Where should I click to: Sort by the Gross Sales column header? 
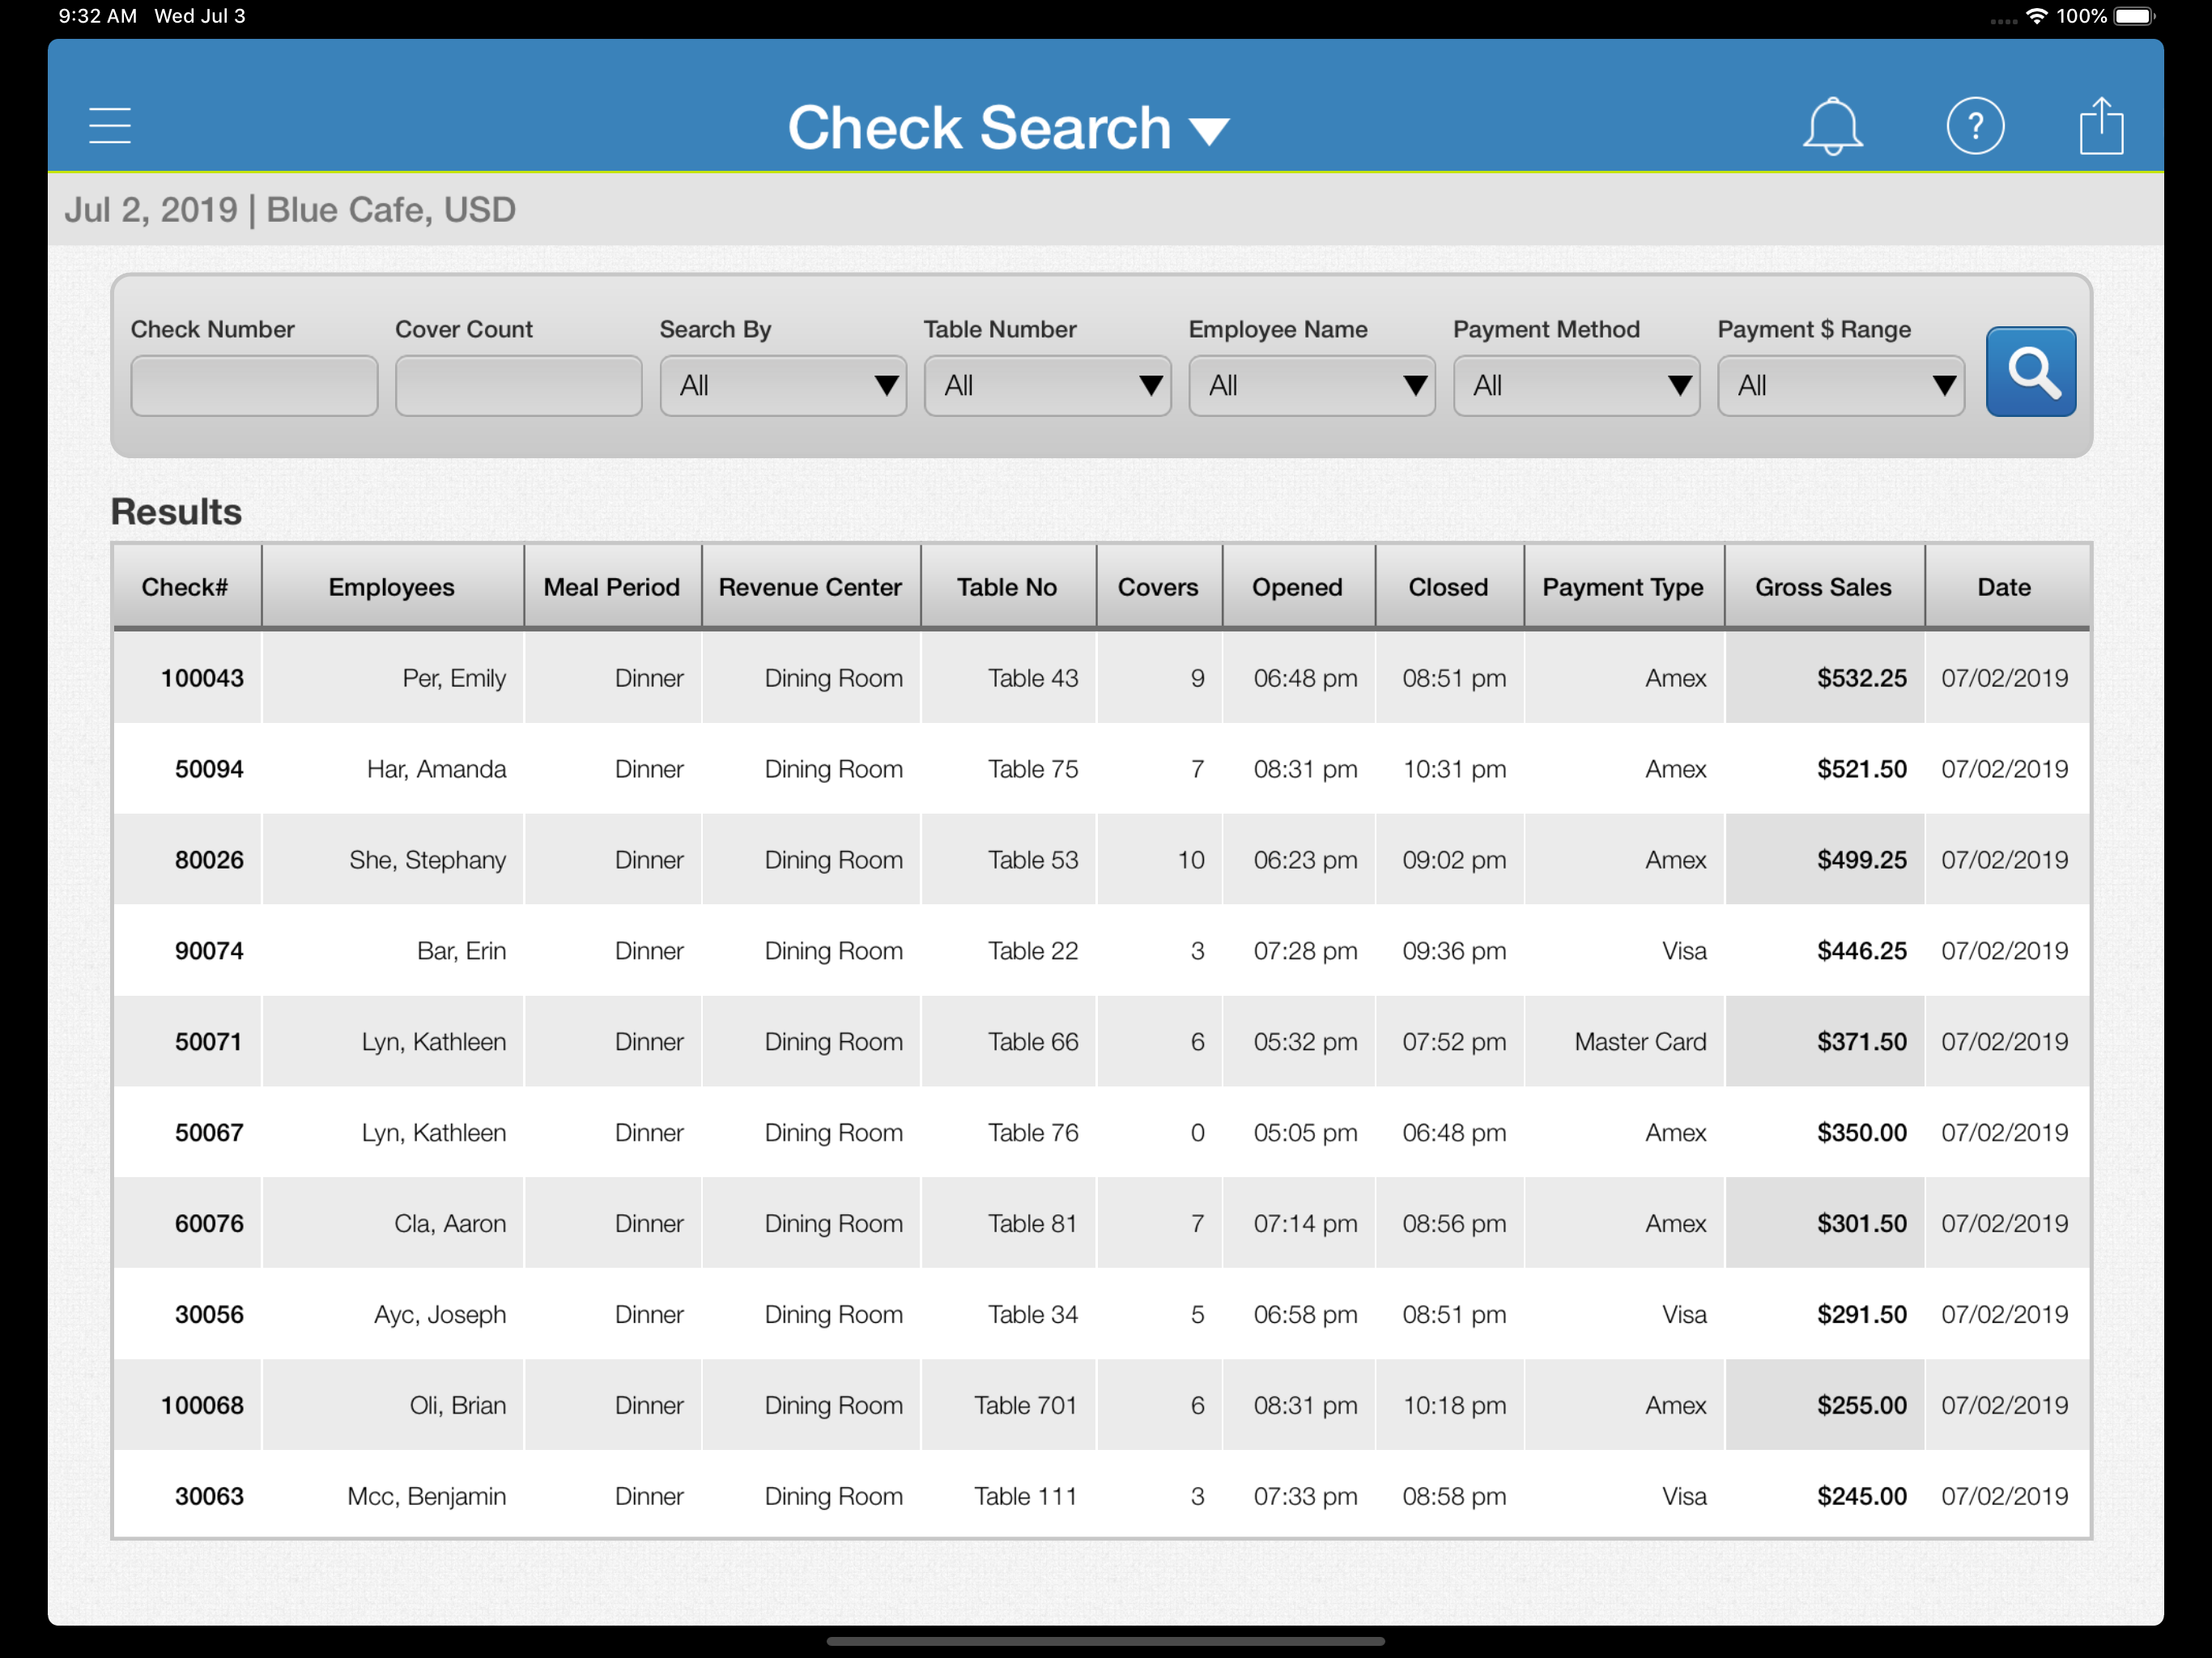tap(1824, 587)
